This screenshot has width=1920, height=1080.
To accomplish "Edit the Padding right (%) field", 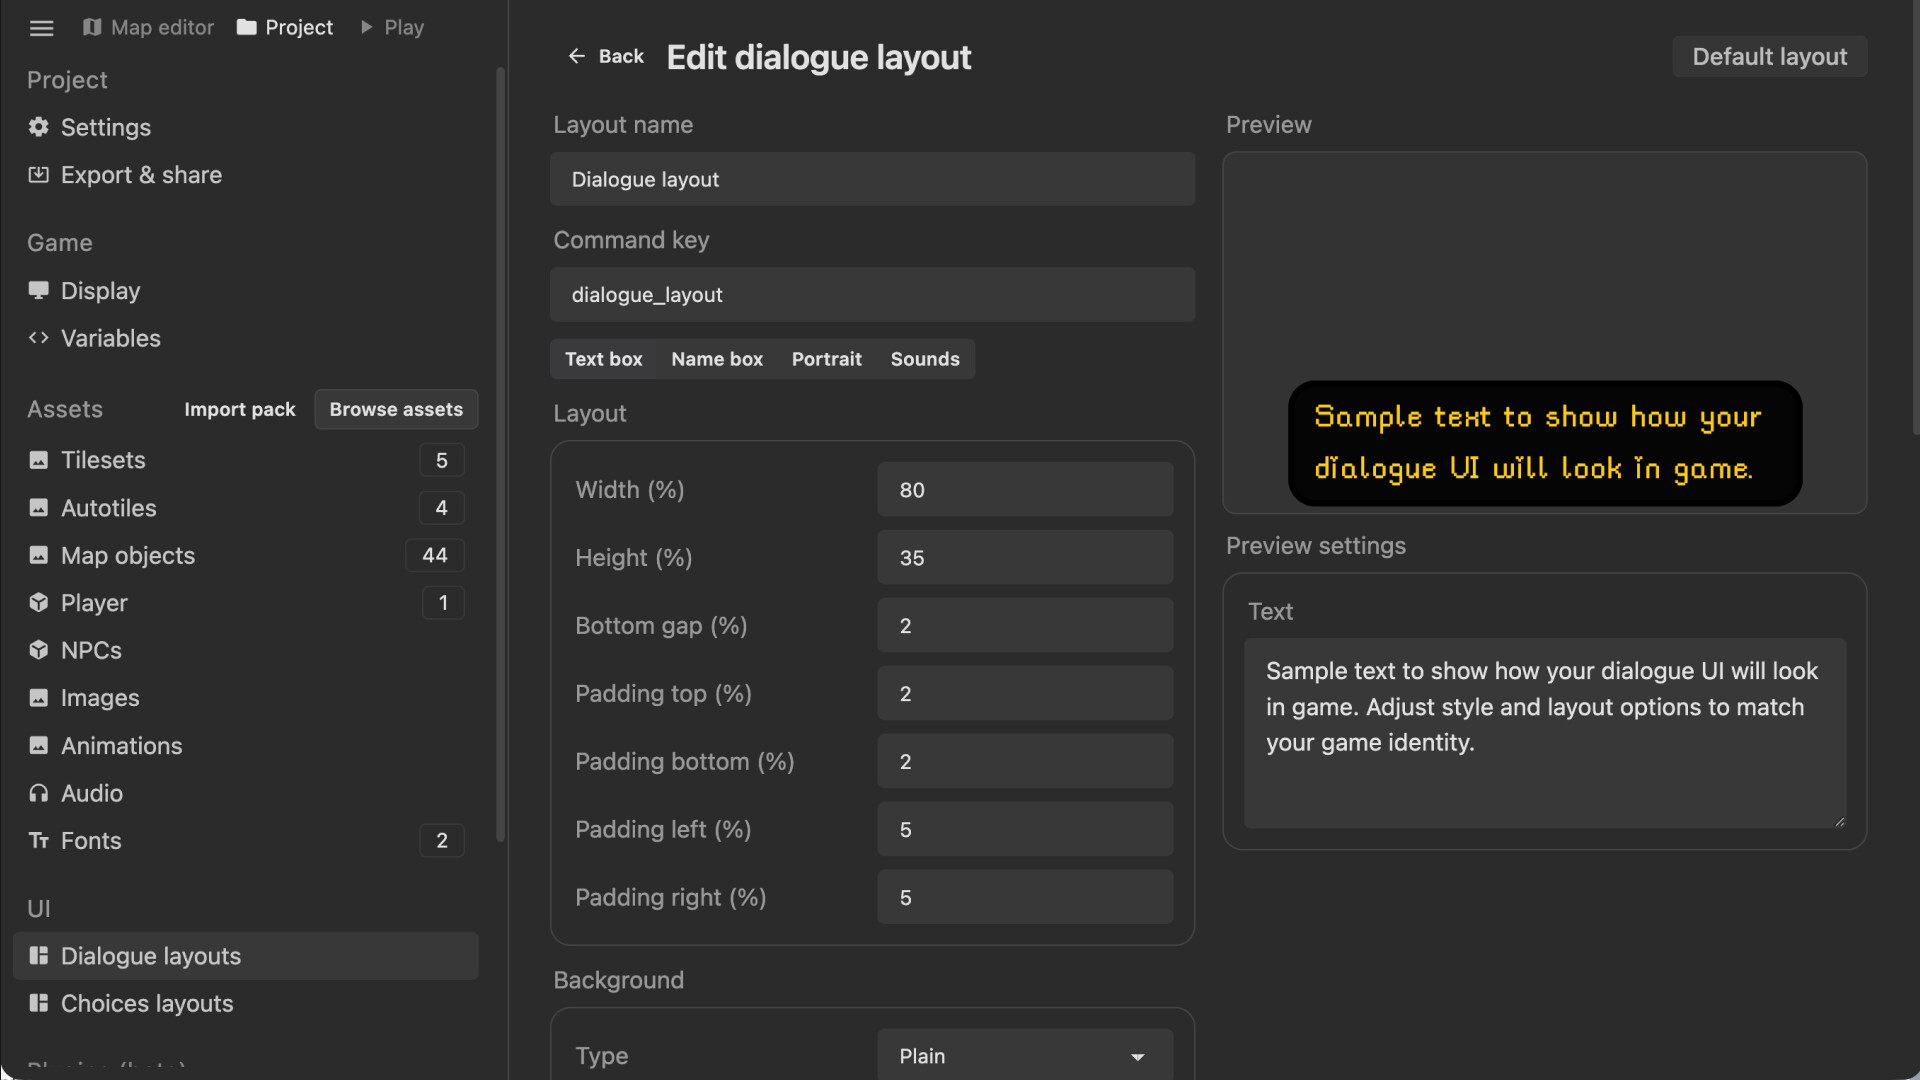I will (1025, 898).
